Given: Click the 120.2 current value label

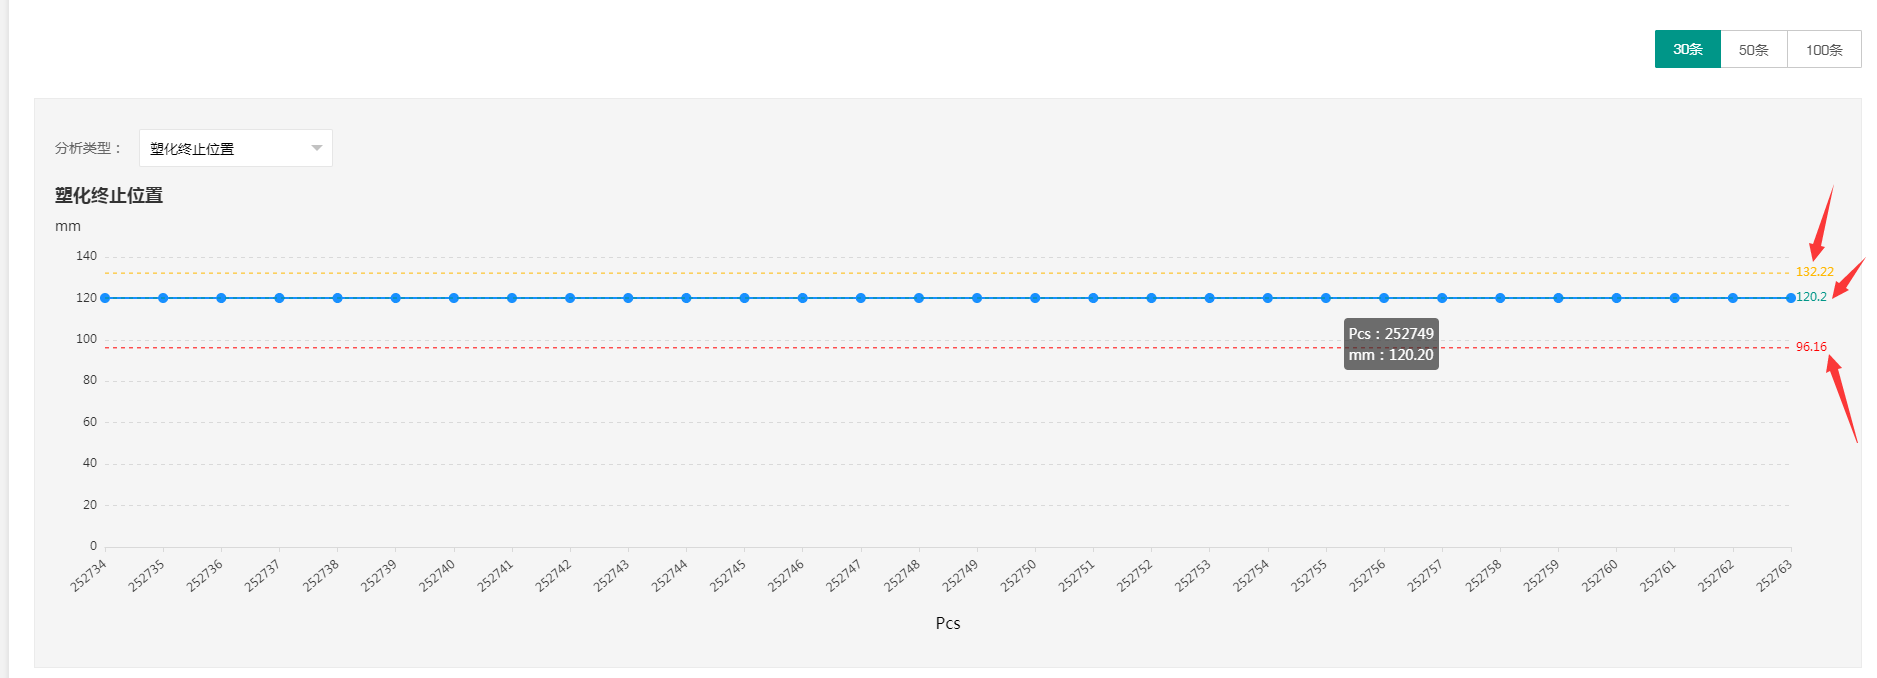Looking at the screenshot, I should click(1811, 297).
